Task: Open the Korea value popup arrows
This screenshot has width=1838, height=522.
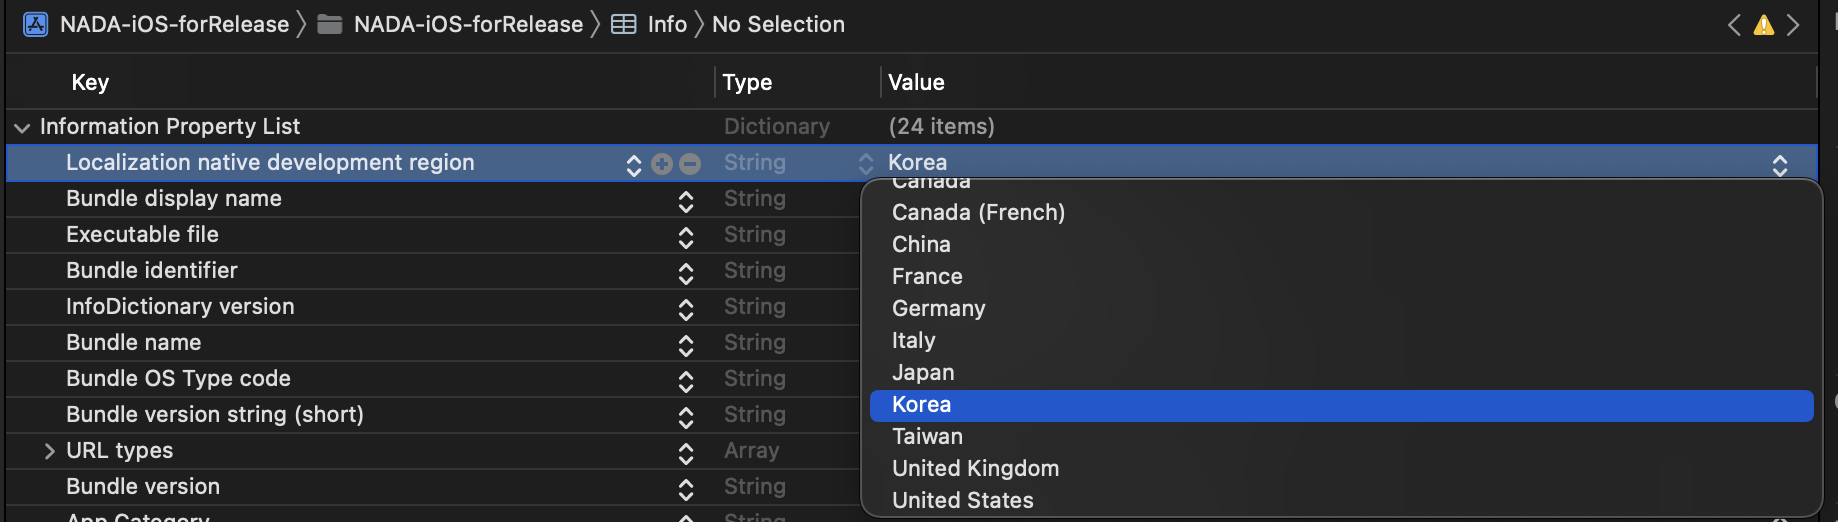Action: pyautogui.click(x=1780, y=165)
